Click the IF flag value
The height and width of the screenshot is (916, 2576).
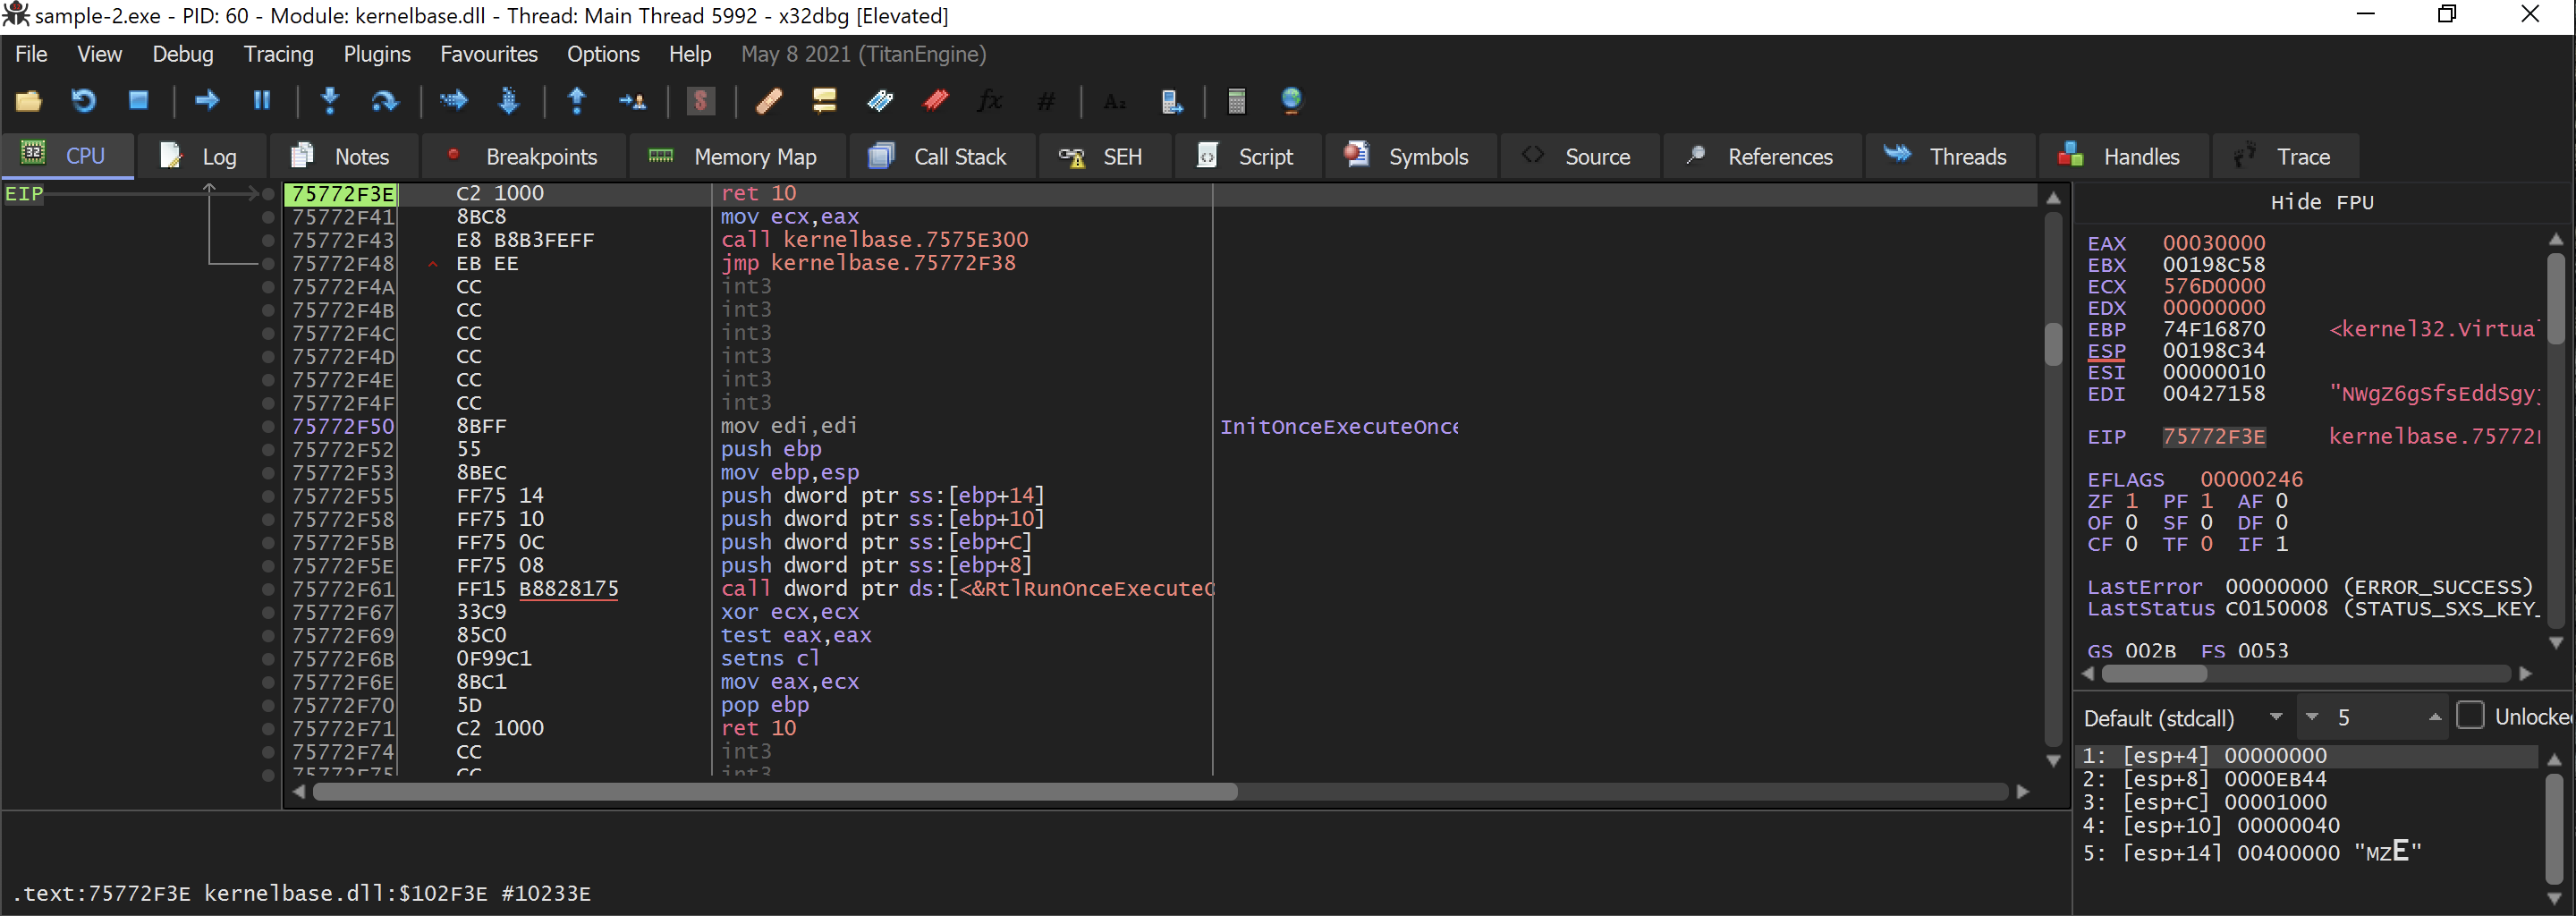[2281, 545]
